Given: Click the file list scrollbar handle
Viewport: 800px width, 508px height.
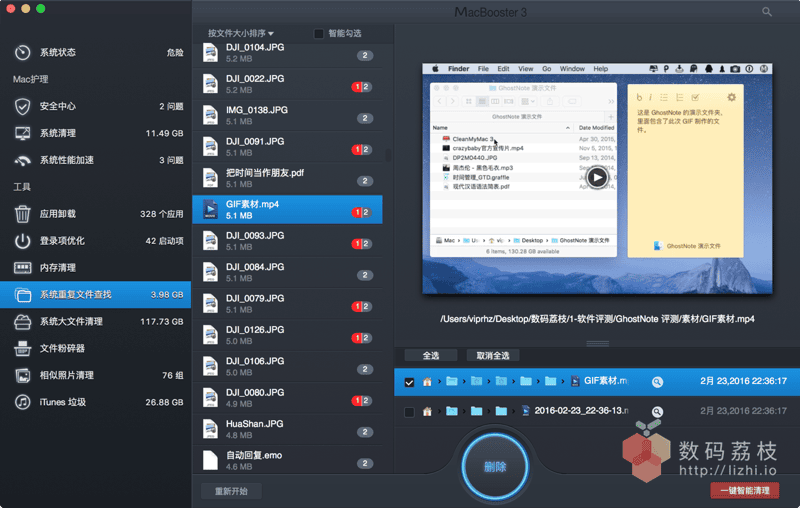Looking at the screenshot, I should click(388, 155).
